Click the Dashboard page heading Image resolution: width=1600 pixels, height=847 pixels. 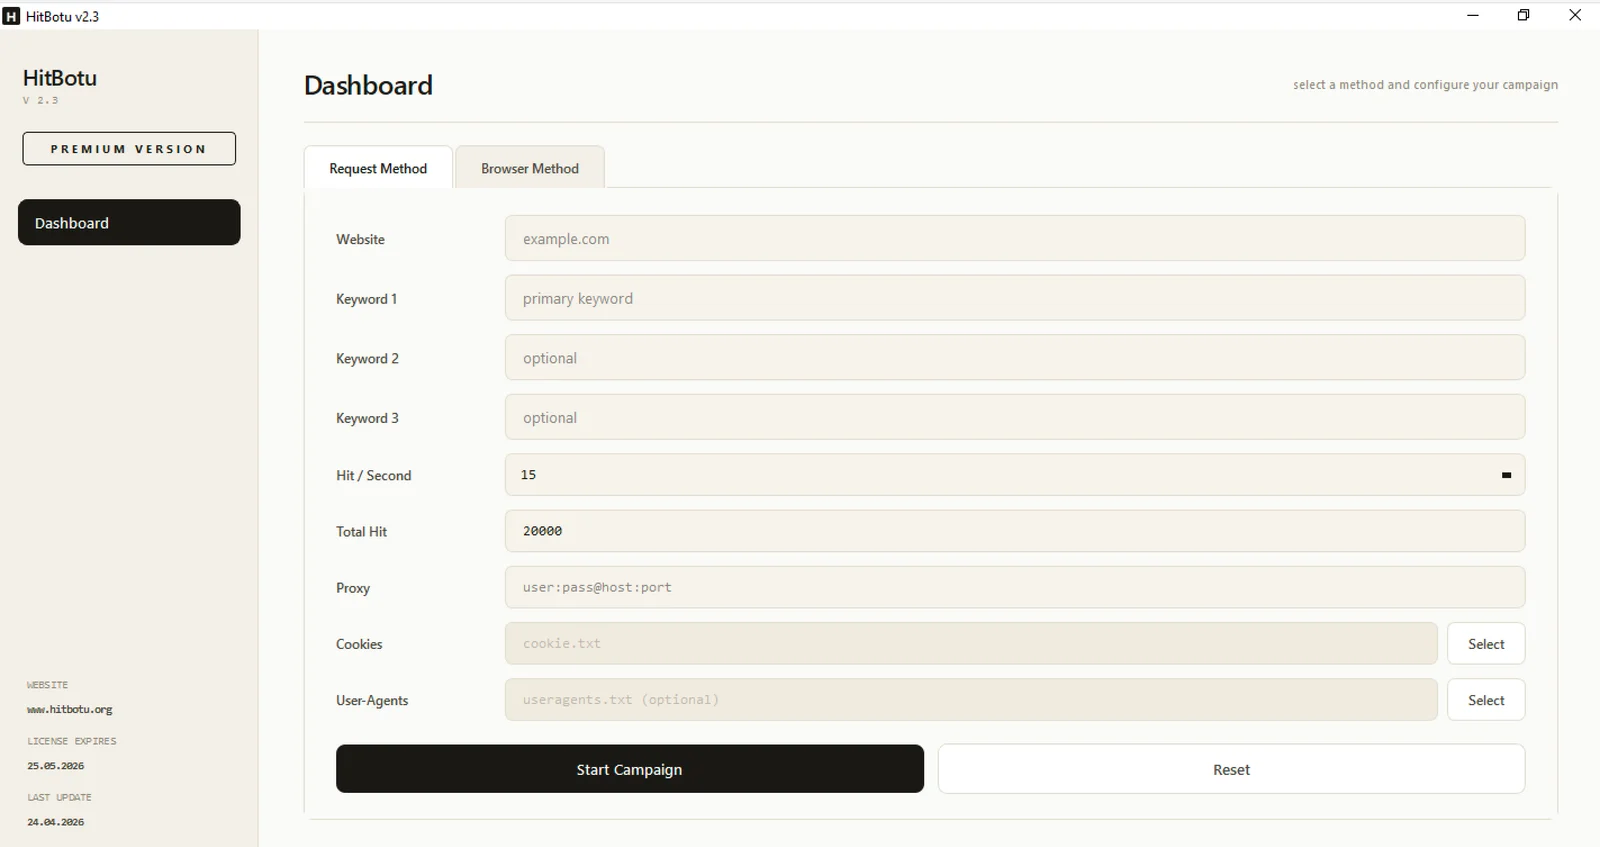point(368,85)
